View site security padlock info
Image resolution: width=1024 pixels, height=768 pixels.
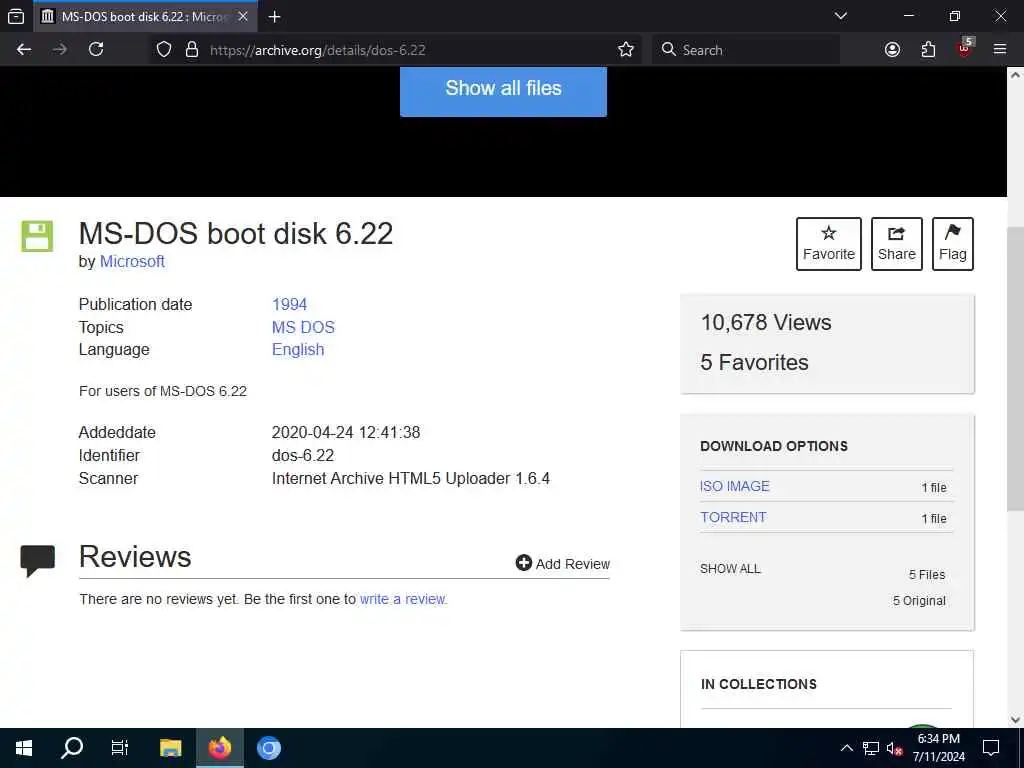coord(192,50)
